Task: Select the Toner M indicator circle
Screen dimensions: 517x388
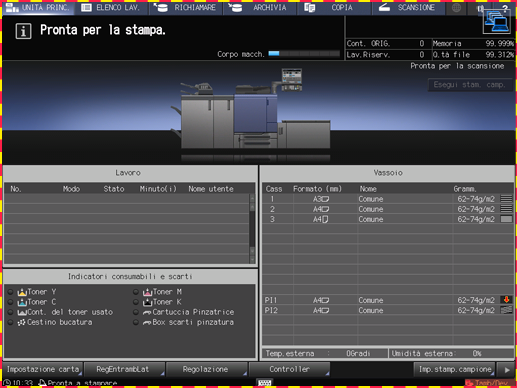Action: coord(136,292)
